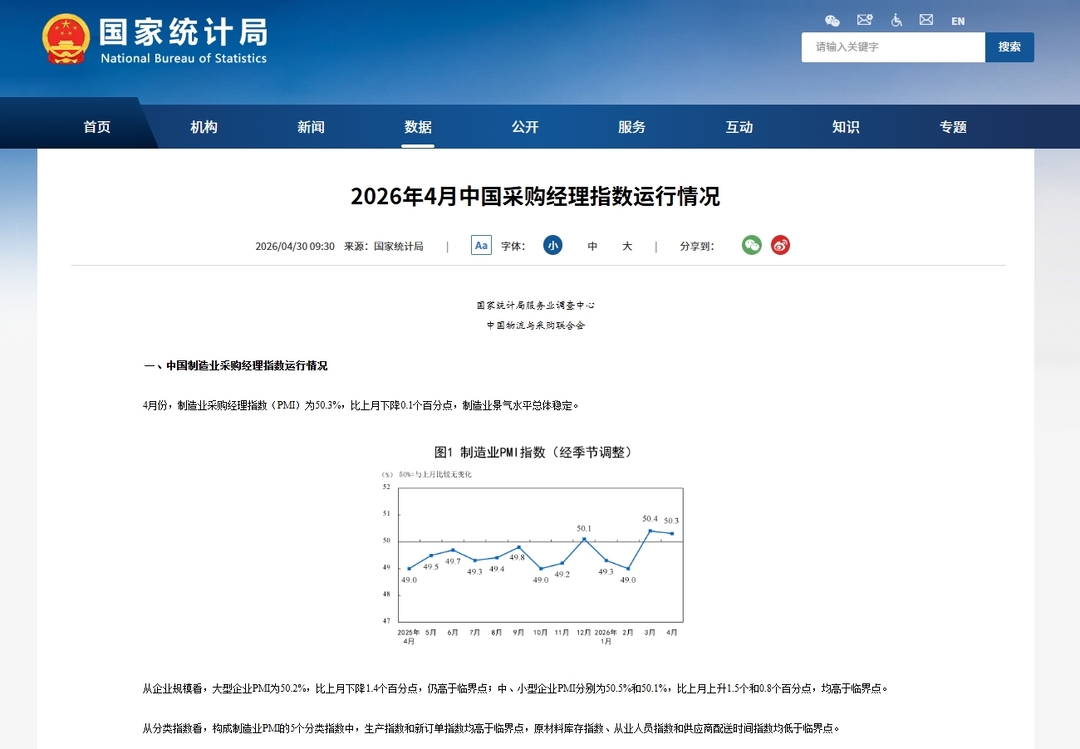Switch site language to EN

pyautogui.click(x=958, y=21)
